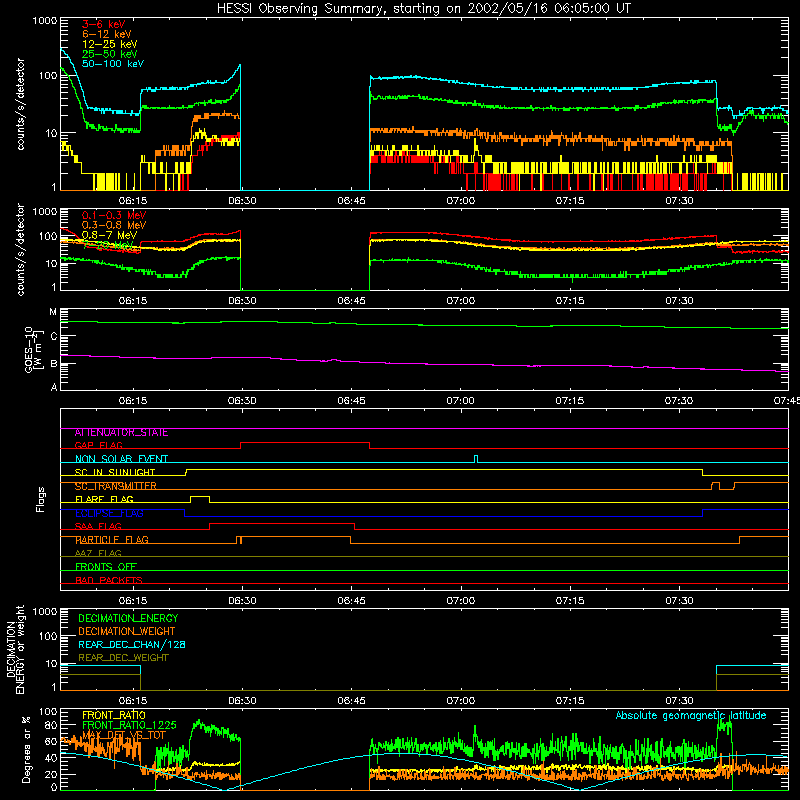Select the 3-6 keV legend label
Screen dimensions: 800x800
[x=104, y=24]
